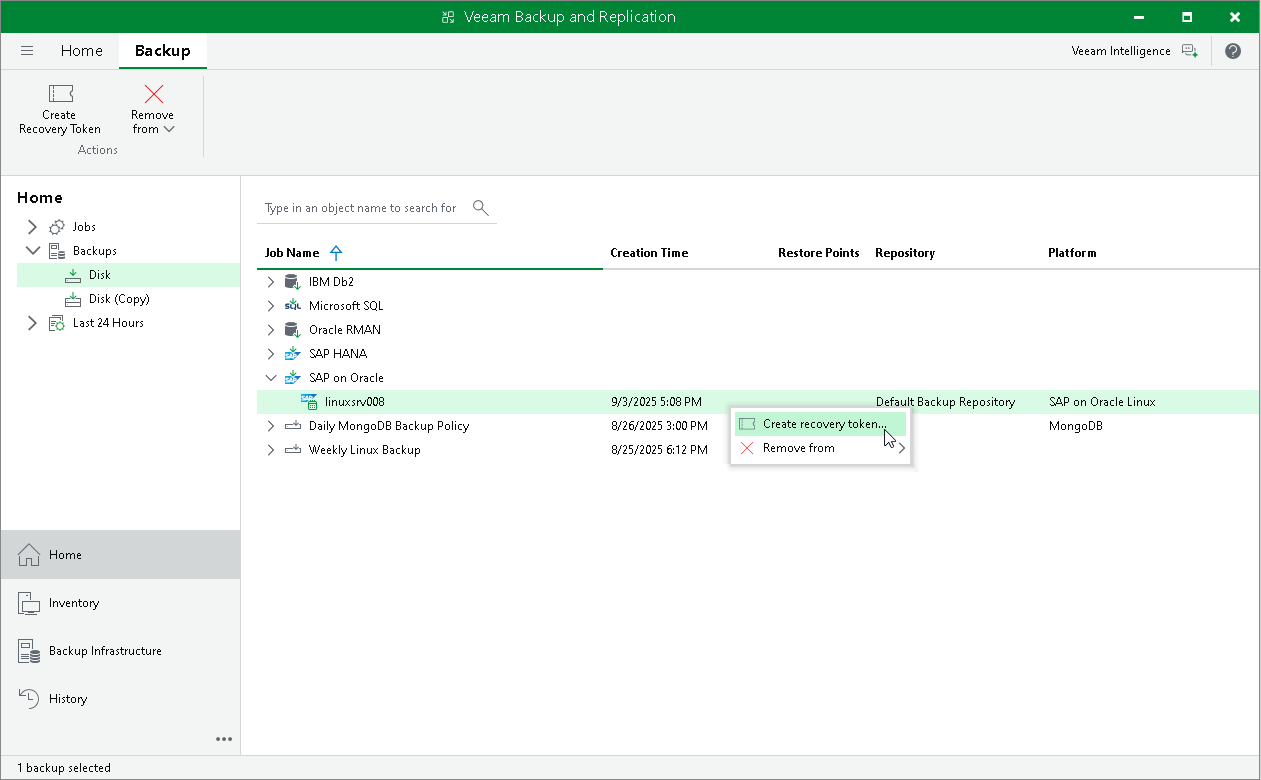Viewport: 1261px width, 780px height.
Task: Click the '1 backup selected' status text
Action: (64, 768)
